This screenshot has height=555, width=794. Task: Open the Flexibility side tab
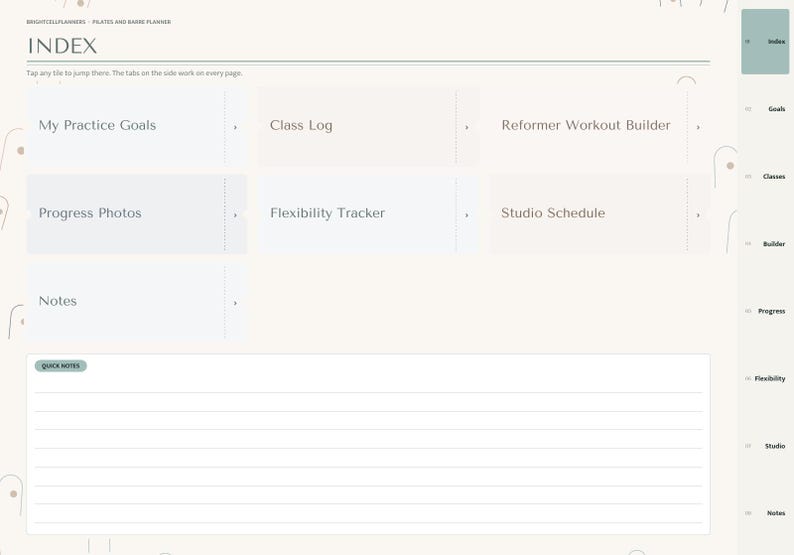pos(765,378)
